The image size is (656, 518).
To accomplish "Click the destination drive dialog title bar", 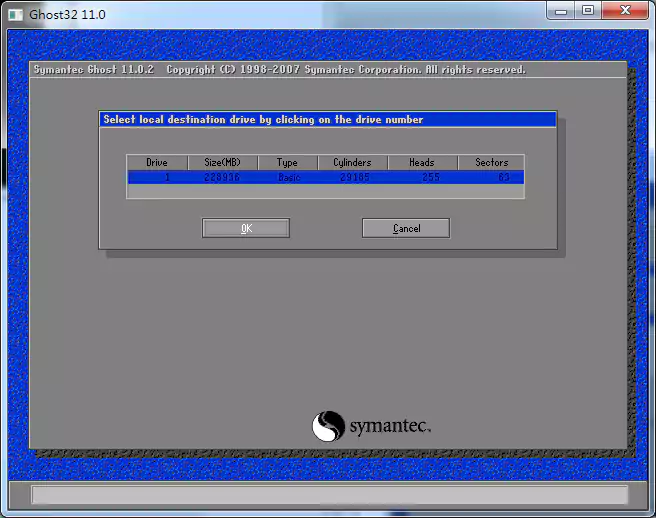I will (x=327, y=120).
